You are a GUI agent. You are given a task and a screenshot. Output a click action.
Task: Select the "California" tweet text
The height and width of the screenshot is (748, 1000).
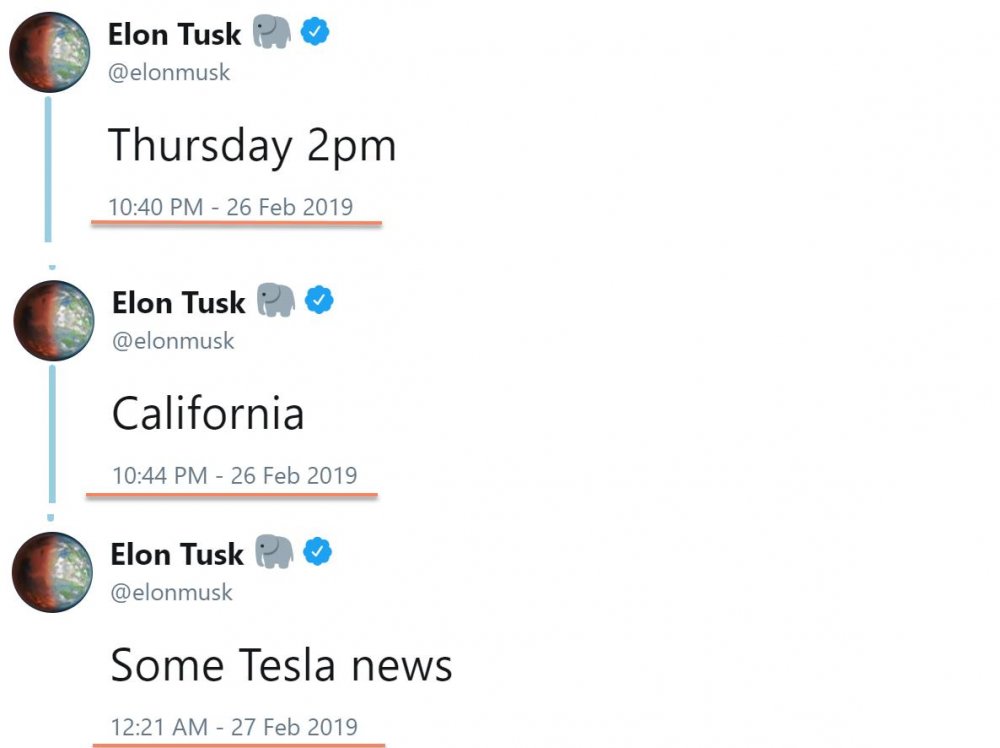click(x=208, y=413)
